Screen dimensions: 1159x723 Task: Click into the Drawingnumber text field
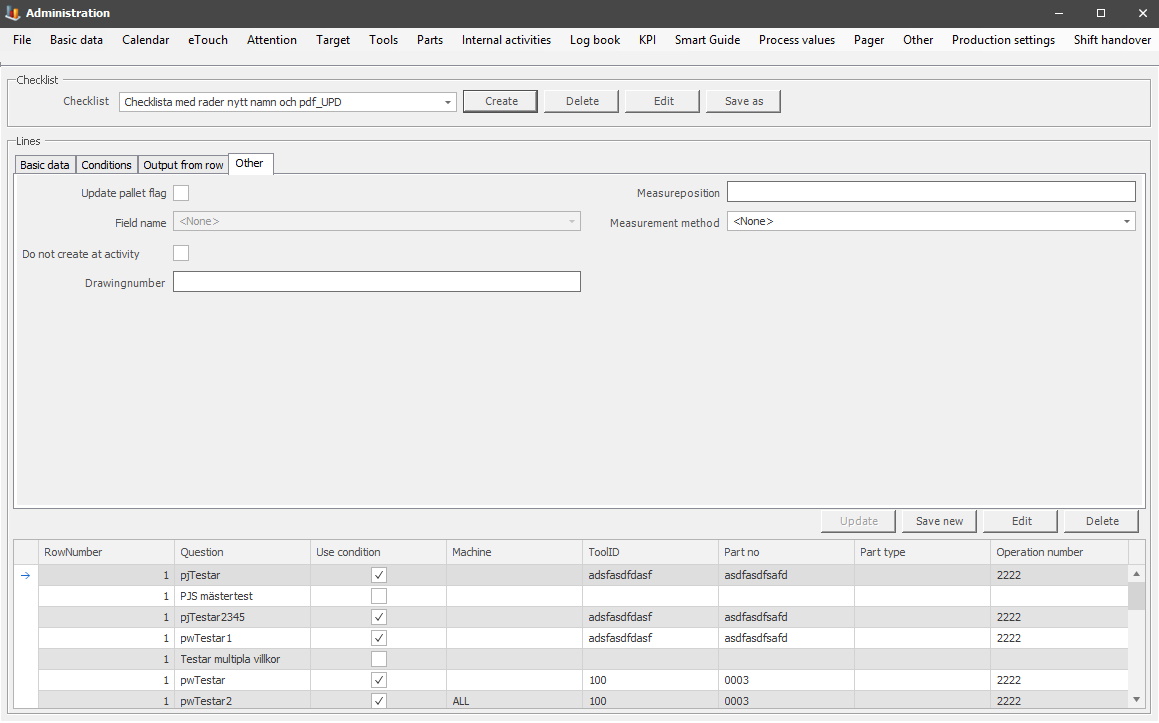coord(376,282)
